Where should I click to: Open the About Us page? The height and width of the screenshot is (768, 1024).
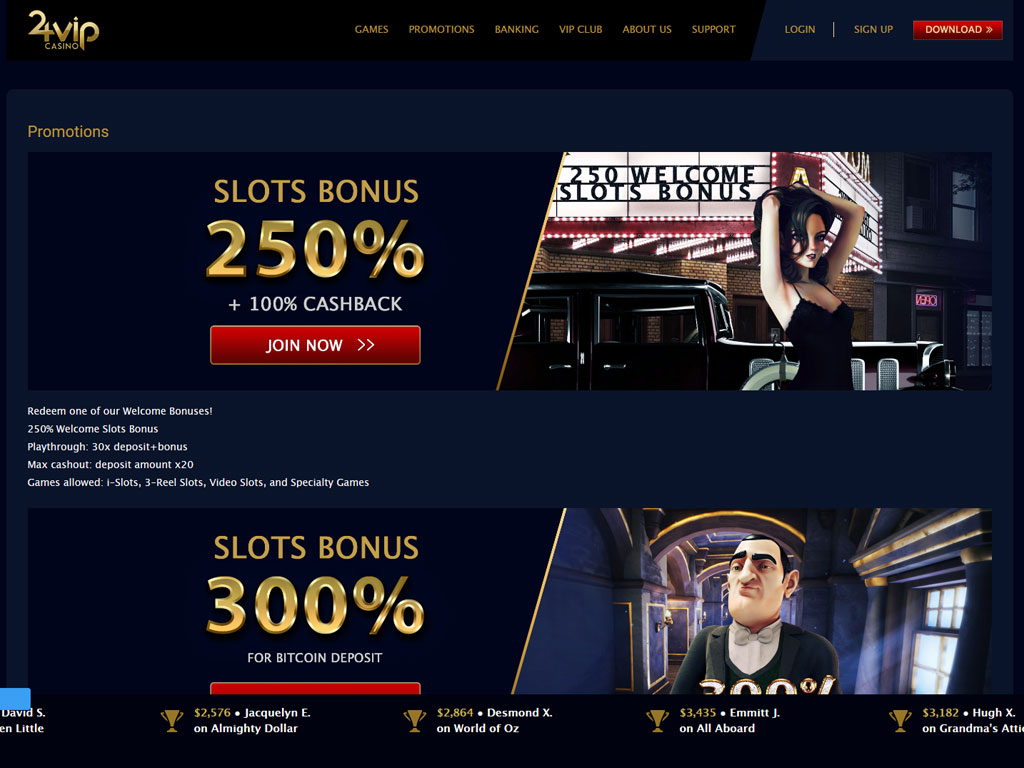(x=647, y=29)
